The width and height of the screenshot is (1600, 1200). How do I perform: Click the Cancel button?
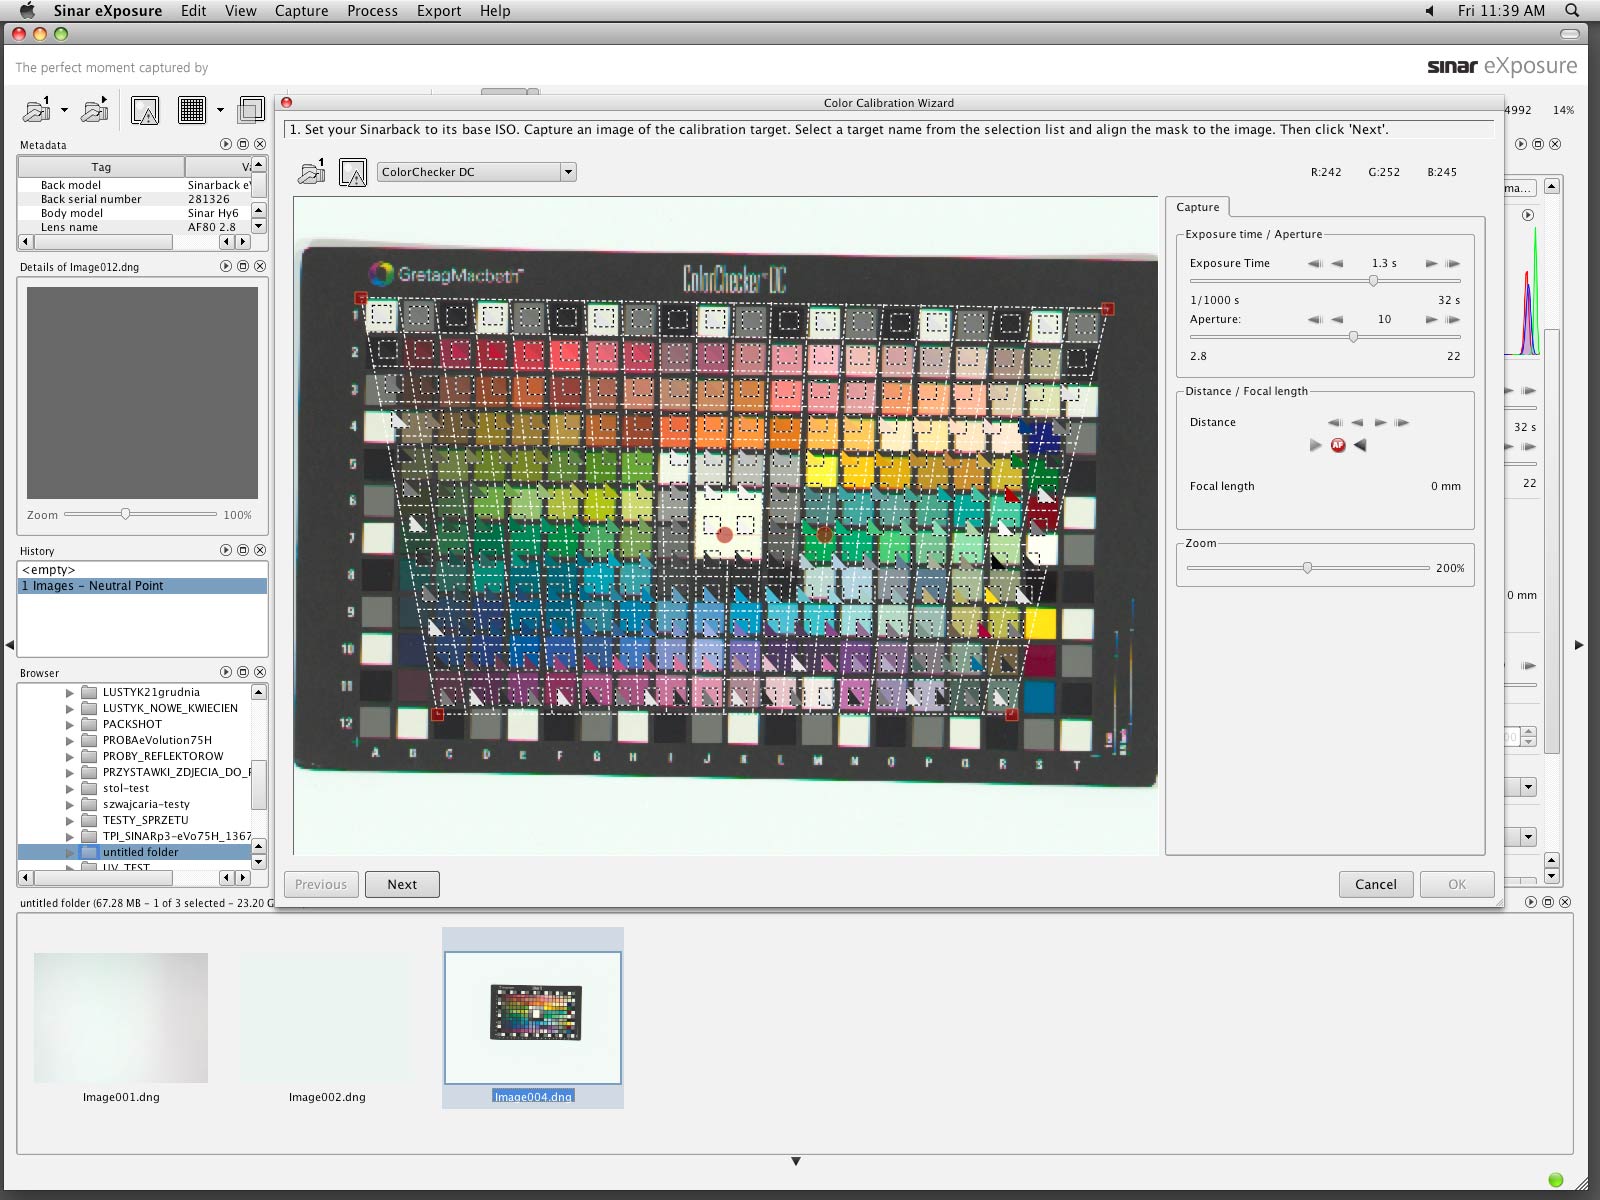click(1376, 884)
